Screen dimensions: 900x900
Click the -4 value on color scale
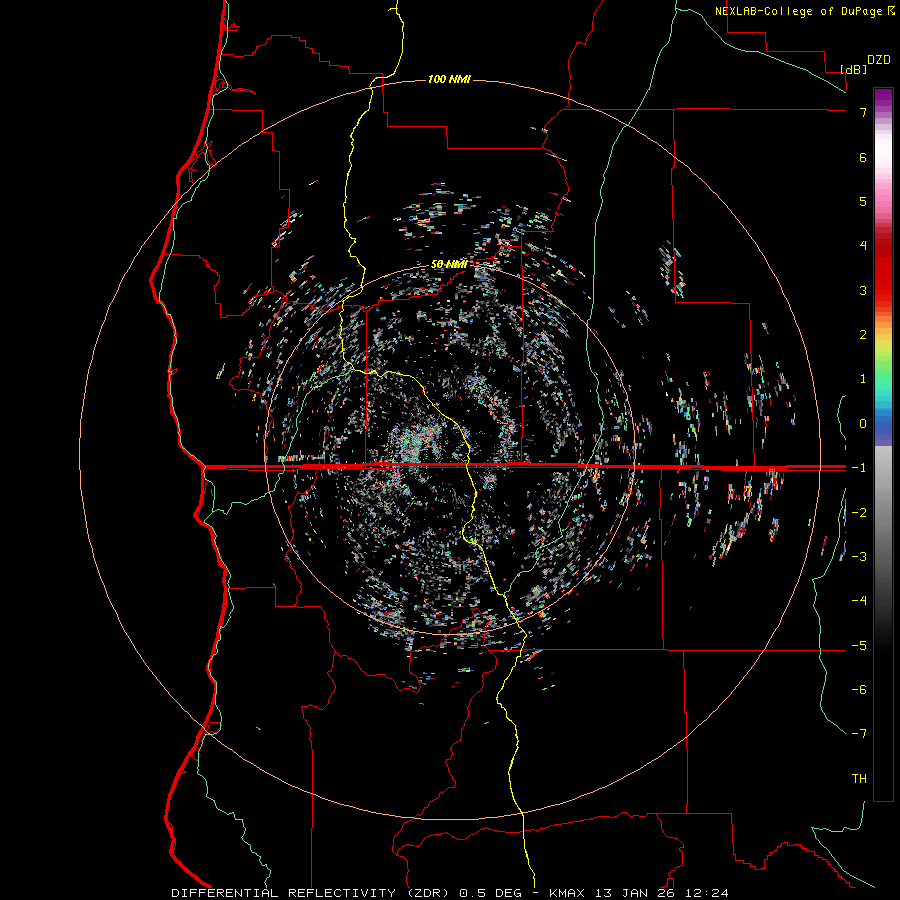point(859,601)
